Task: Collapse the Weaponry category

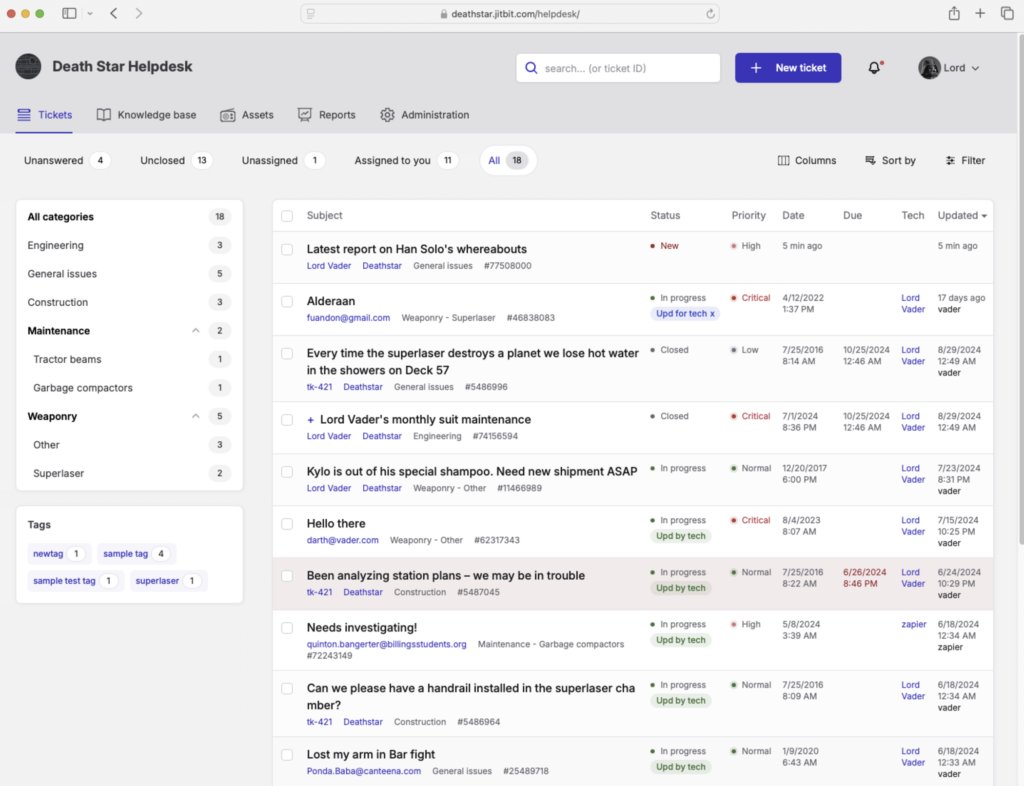Action: (196, 416)
